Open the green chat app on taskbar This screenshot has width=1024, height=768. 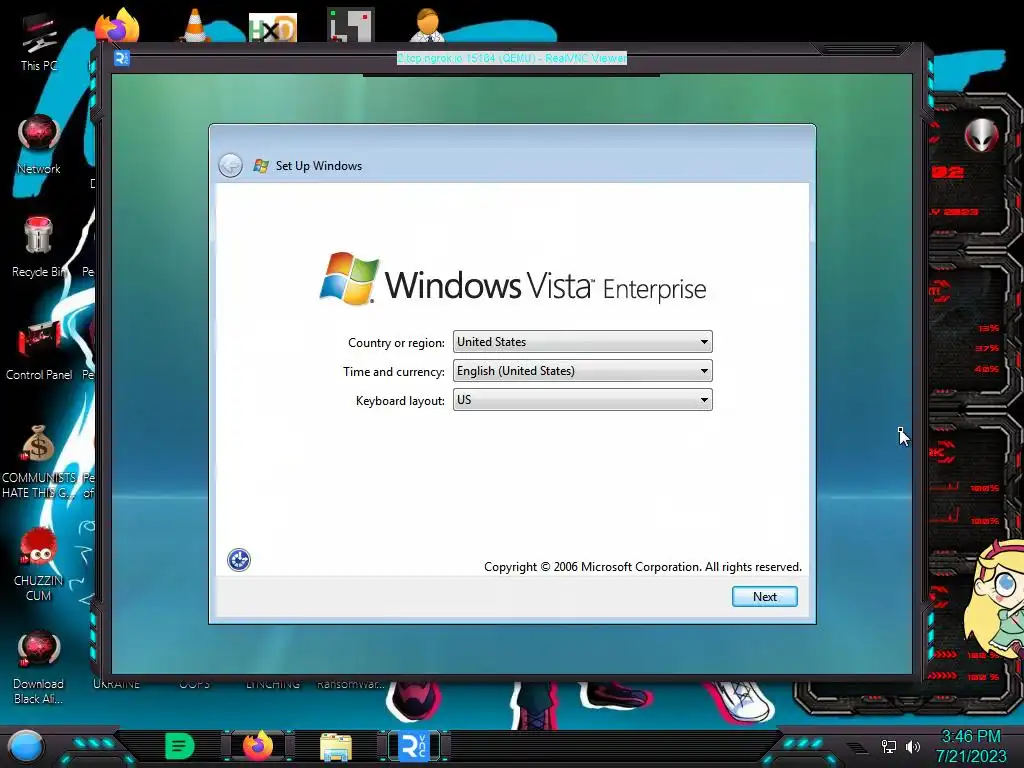point(180,746)
